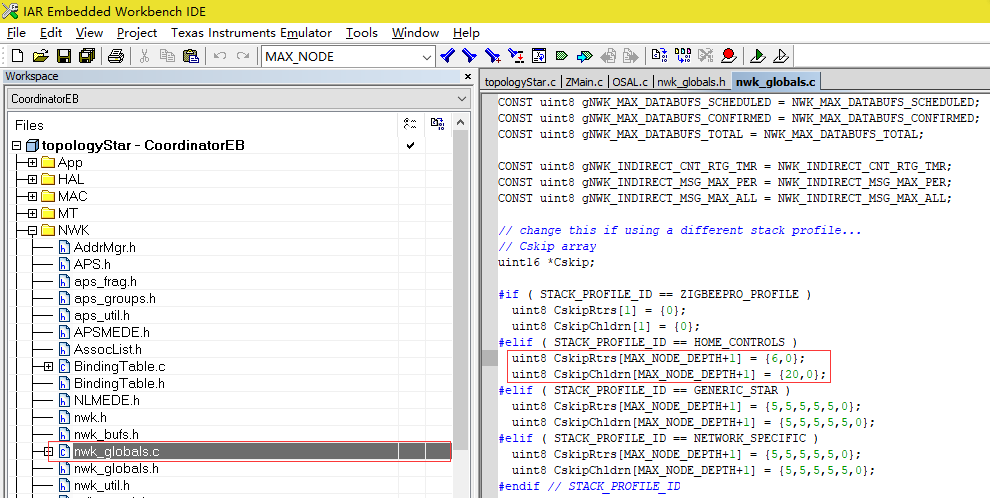Click the Compile file toolbar icon
Image resolution: width=990 pixels, height=498 pixels.
(659, 56)
